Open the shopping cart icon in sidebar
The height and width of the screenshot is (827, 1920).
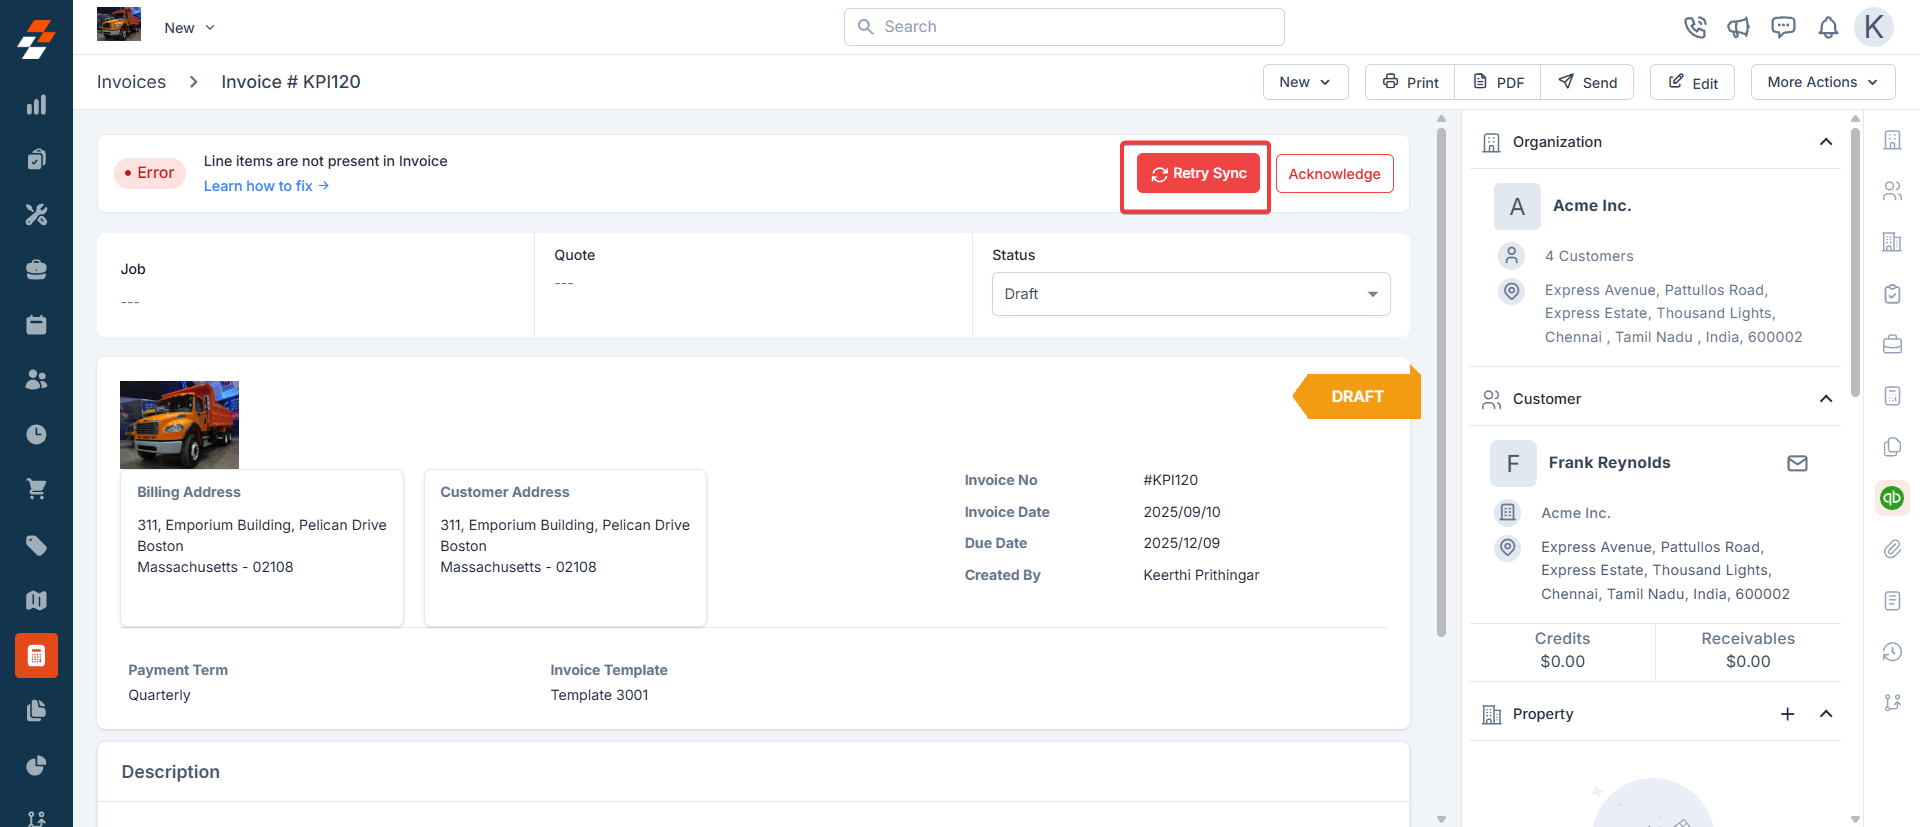click(x=36, y=490)
